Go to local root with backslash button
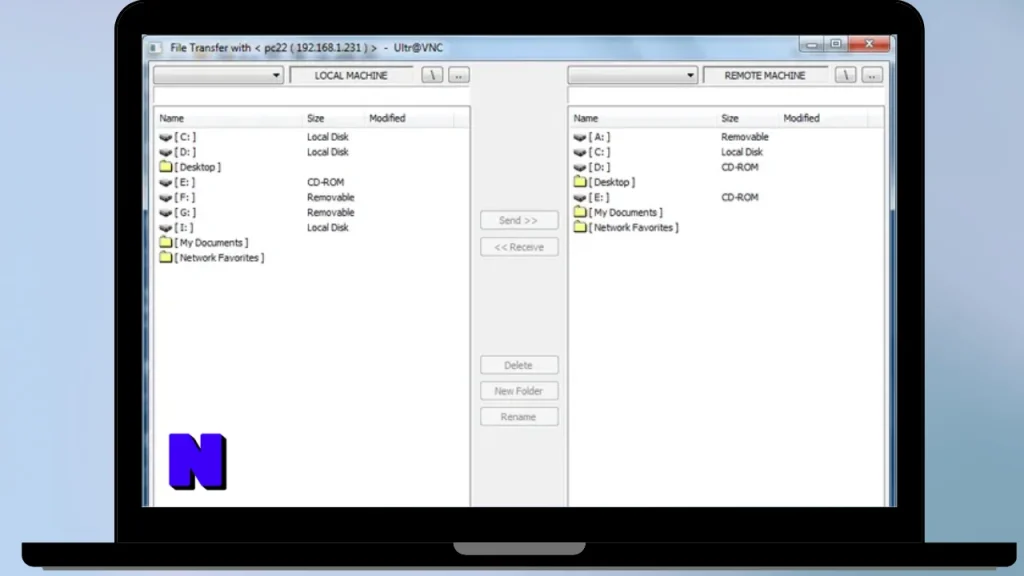 coord(432,75)
